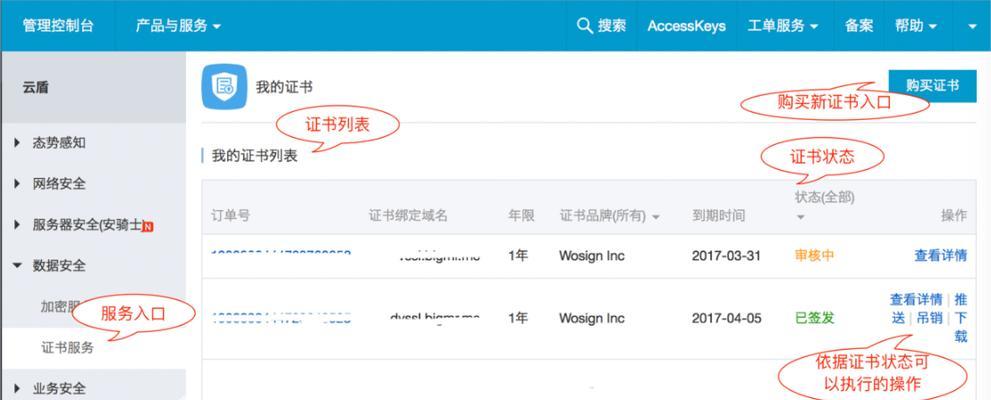Click the 购买证书 button
This screenshot has width=991, height=400.
(932, 86)
